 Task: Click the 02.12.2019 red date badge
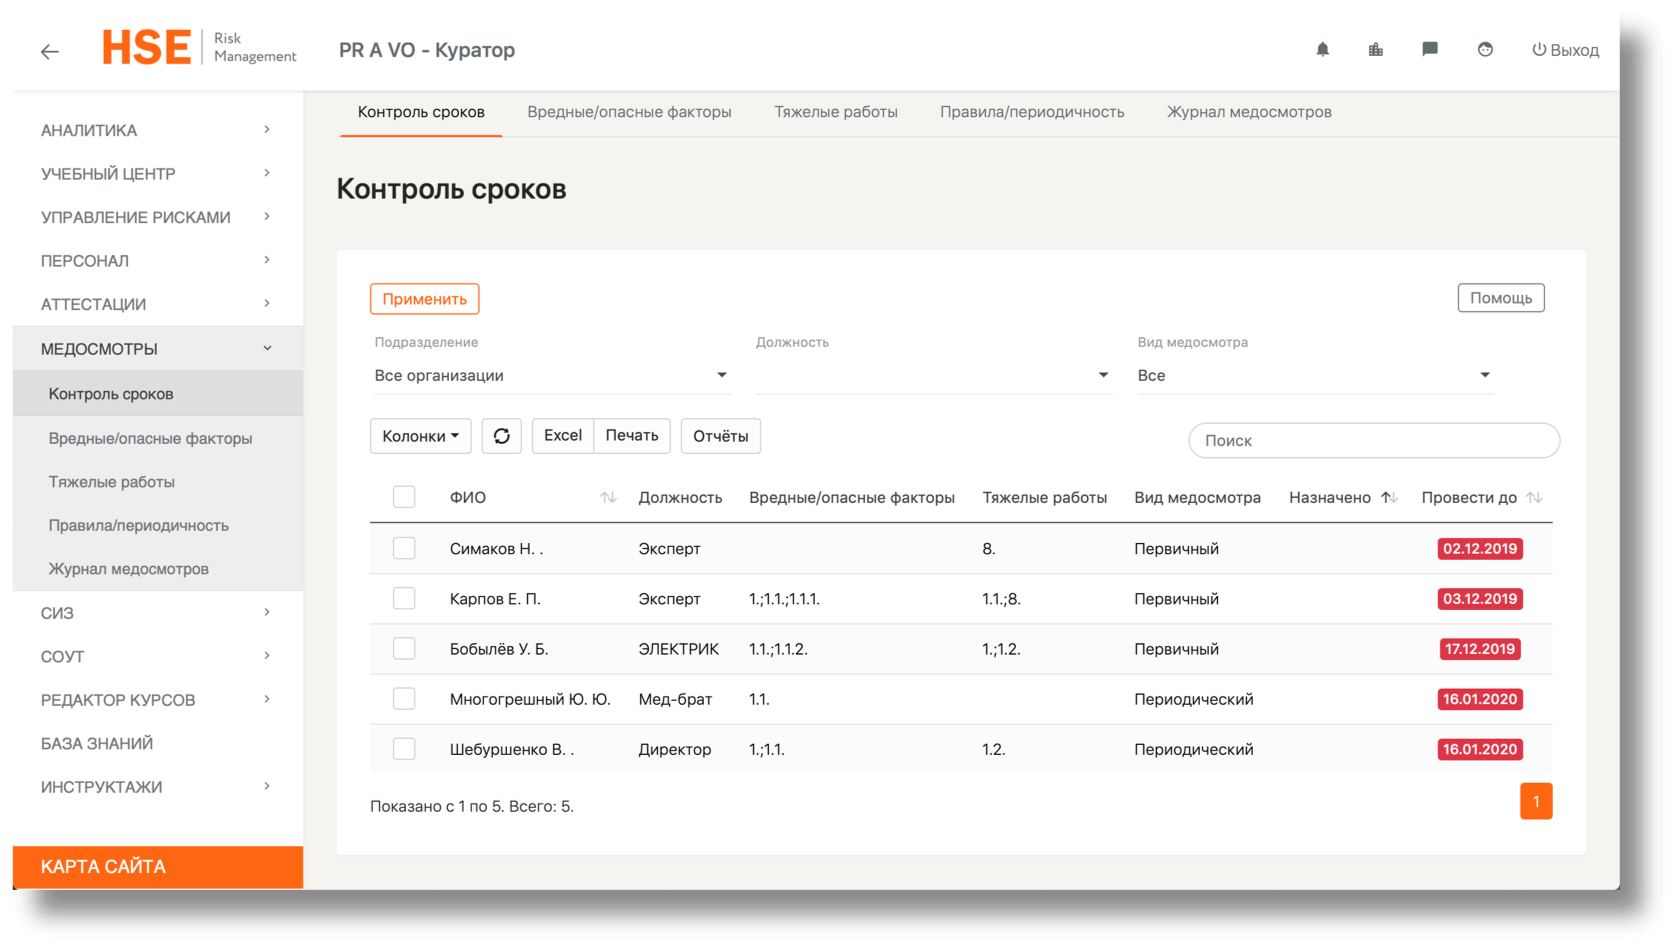point(1479,548)
